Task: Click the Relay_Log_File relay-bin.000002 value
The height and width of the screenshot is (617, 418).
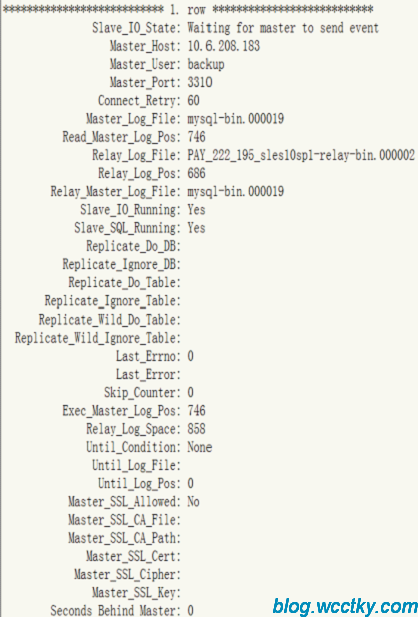Action: (301, 155)
